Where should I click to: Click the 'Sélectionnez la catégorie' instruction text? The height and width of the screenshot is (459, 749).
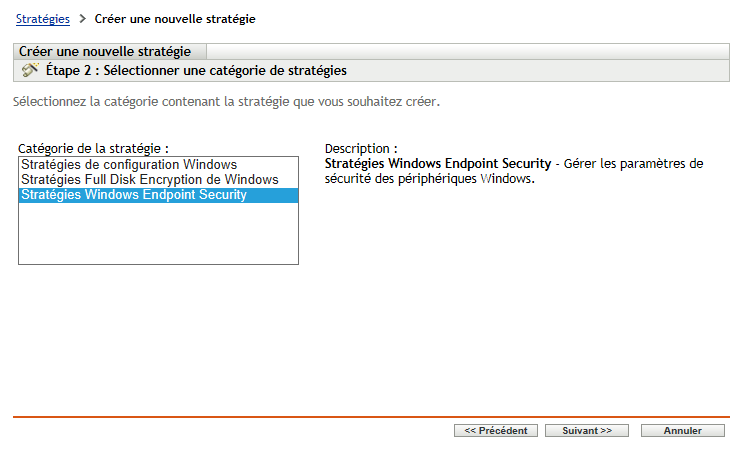click(x=227, y=102)
